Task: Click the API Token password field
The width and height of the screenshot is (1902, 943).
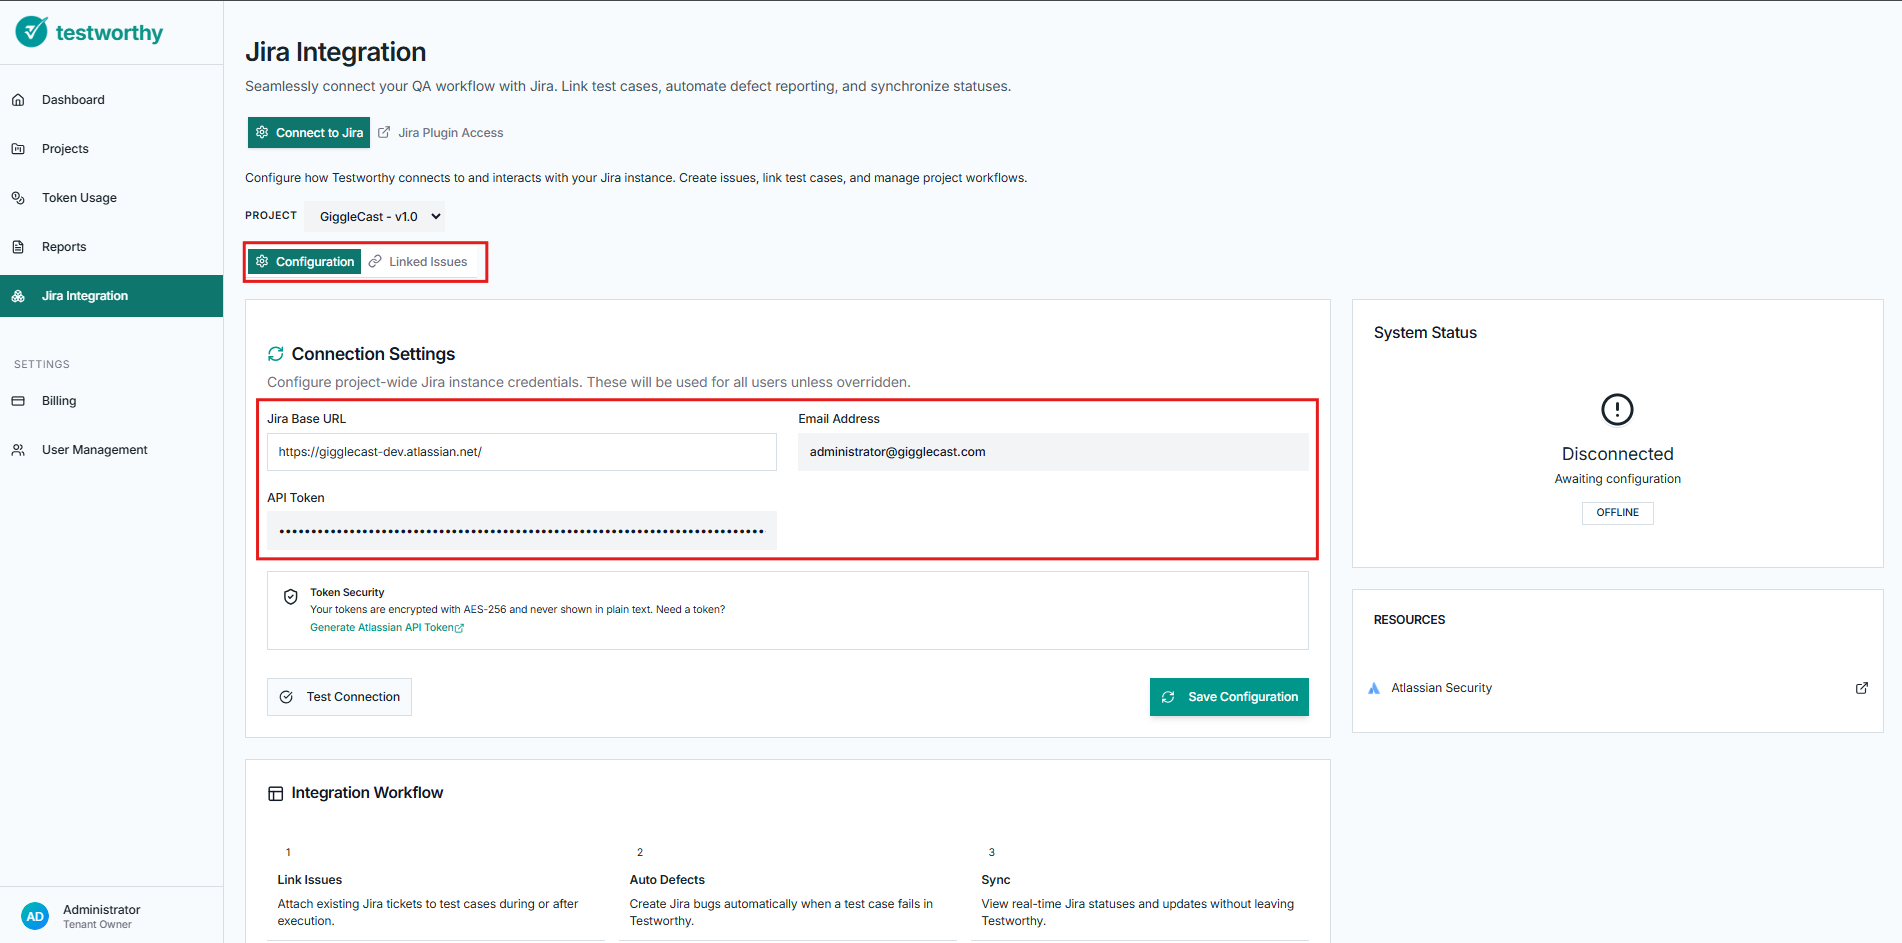Action: [x=522, y=531]
